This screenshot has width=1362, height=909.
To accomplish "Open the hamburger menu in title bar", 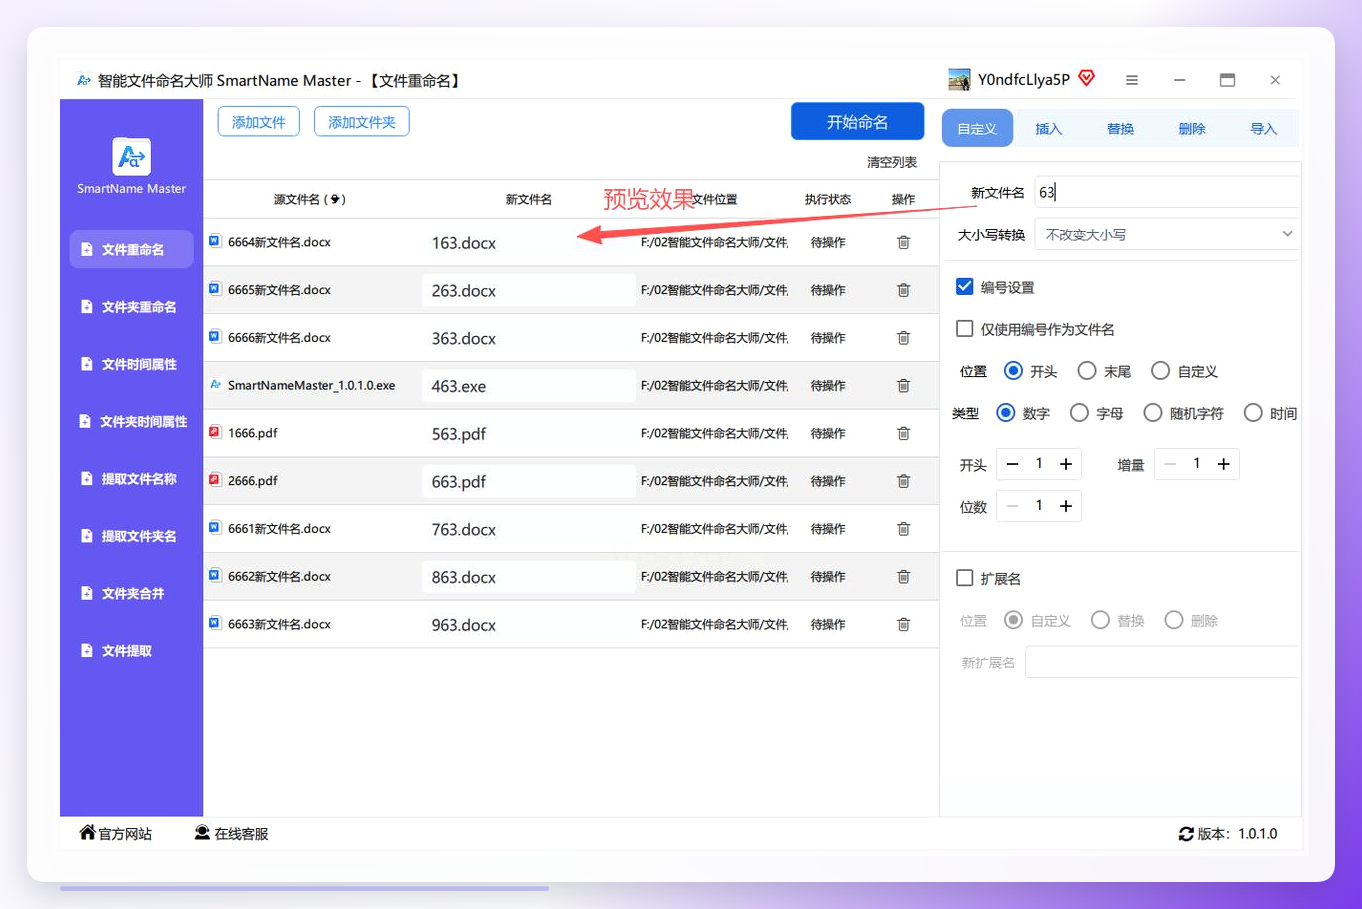I will point(1132,80).
